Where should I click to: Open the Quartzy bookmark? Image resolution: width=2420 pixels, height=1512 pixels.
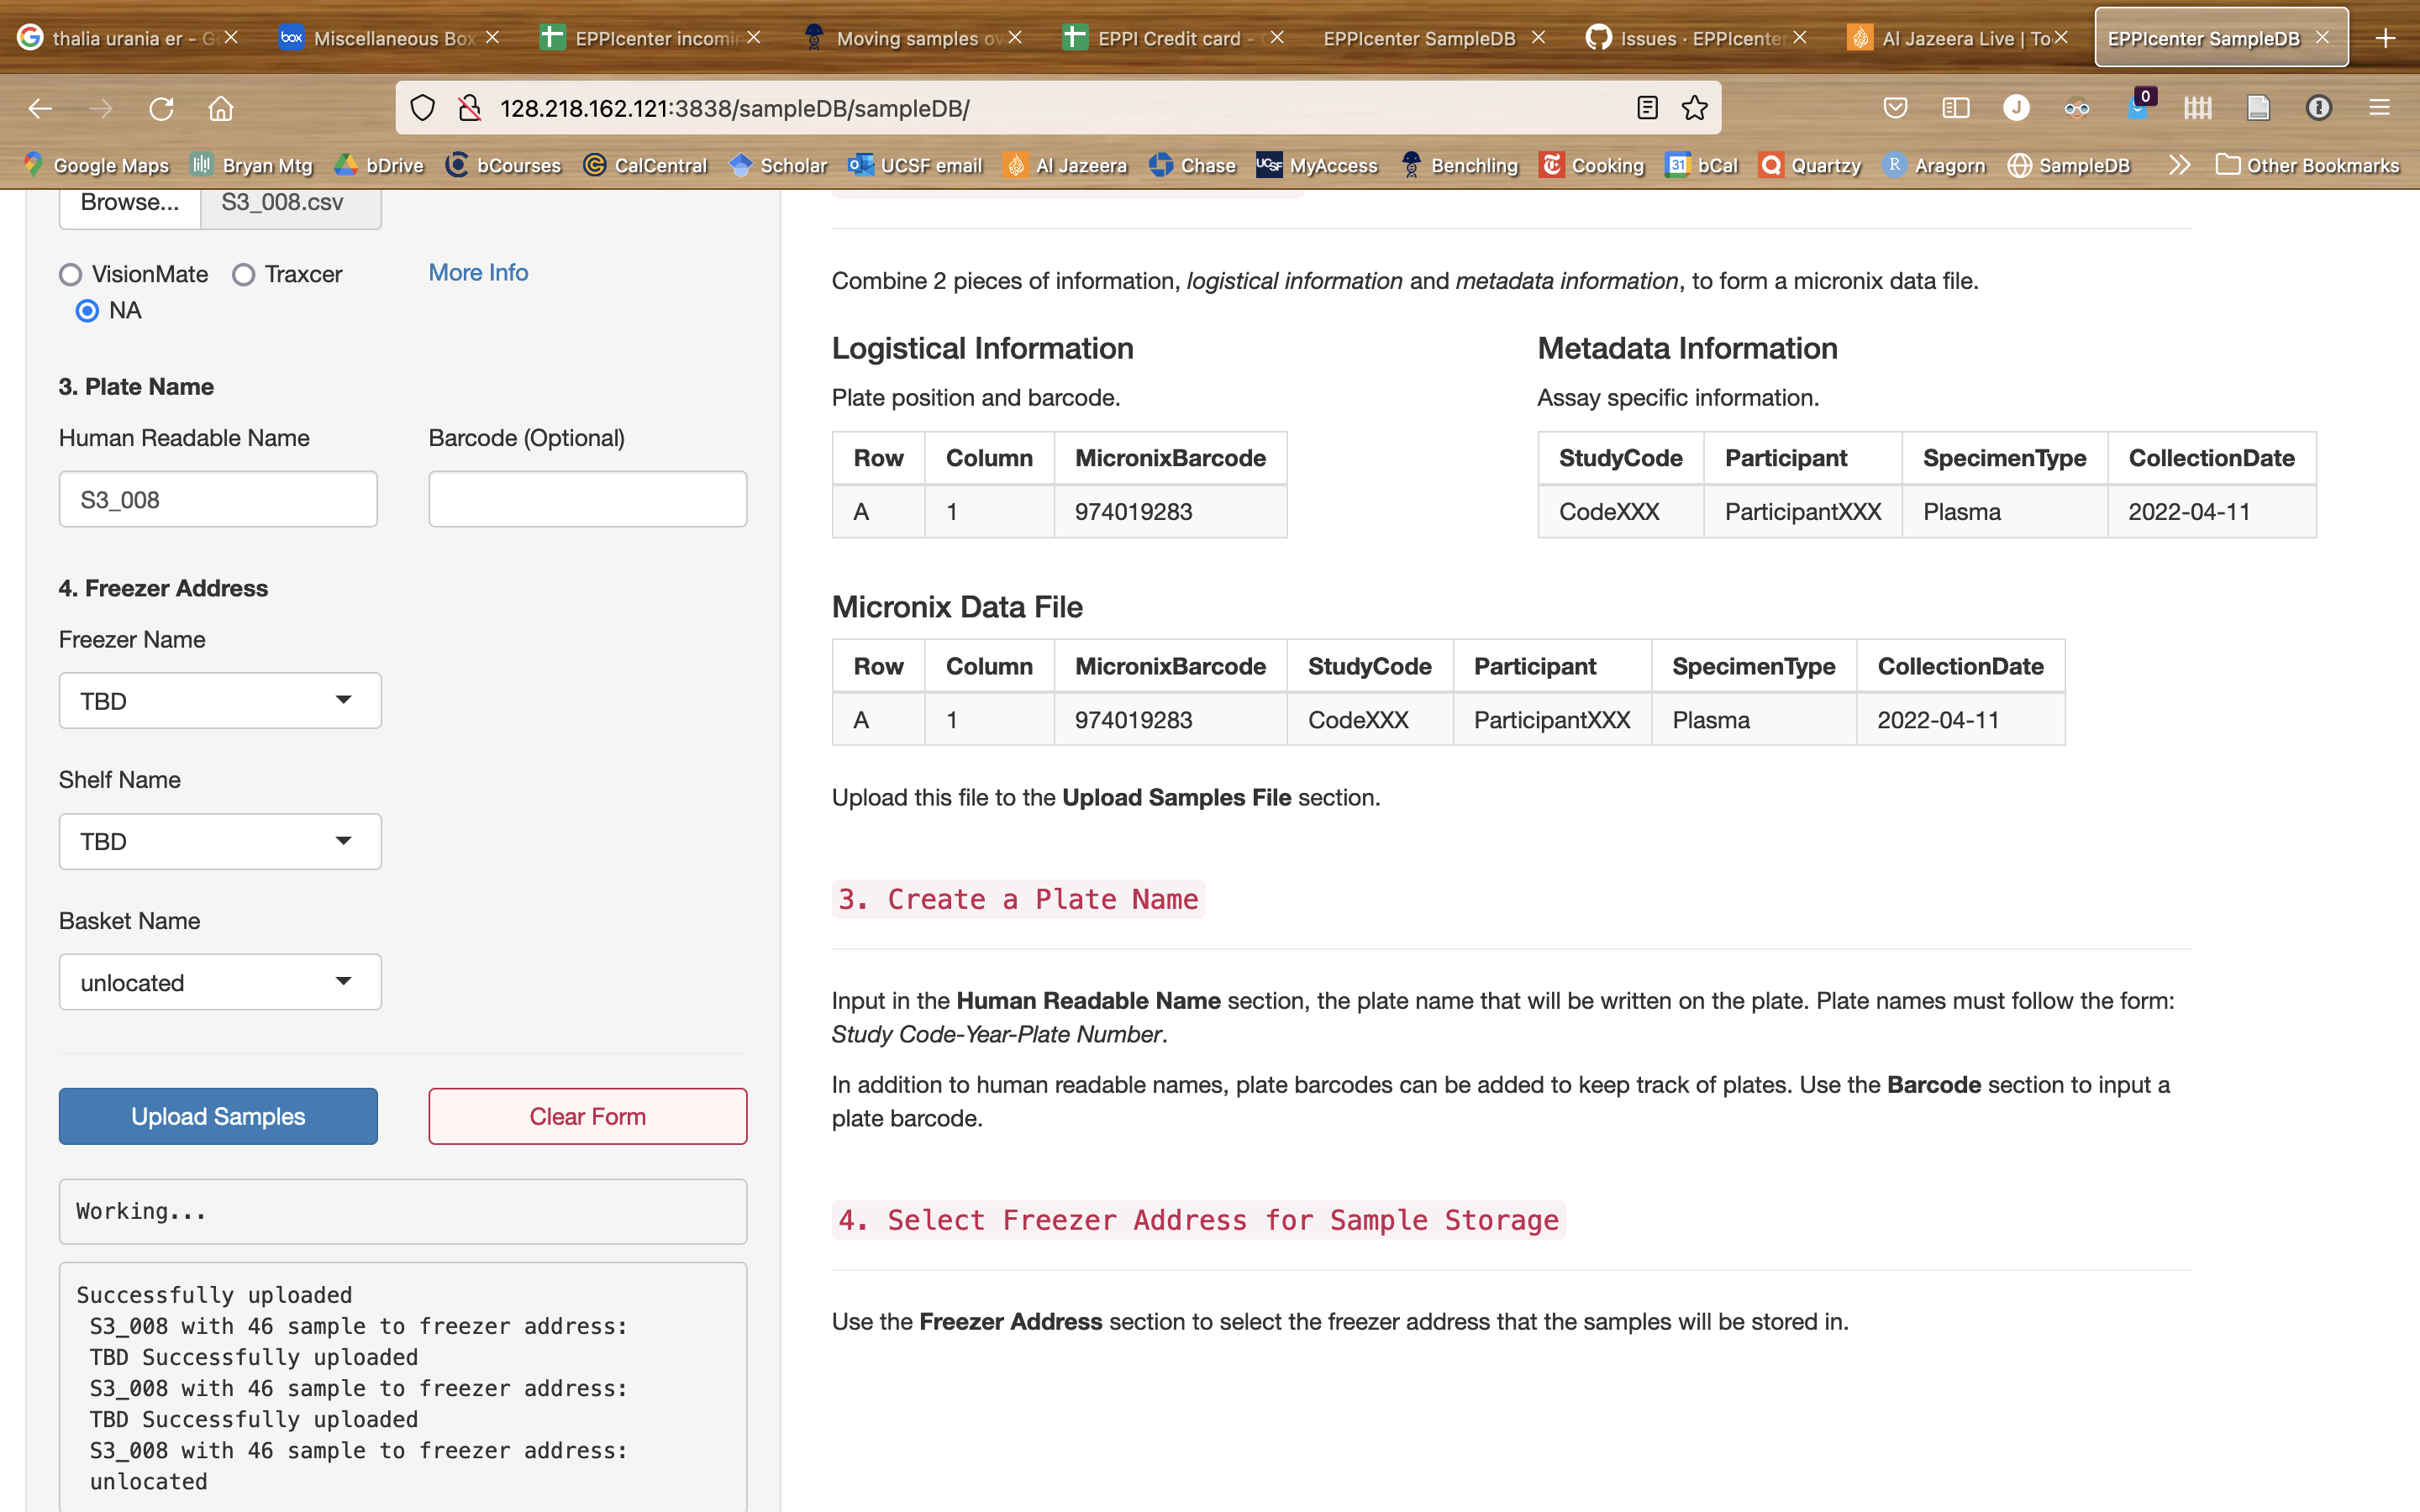coord(1823,165)
